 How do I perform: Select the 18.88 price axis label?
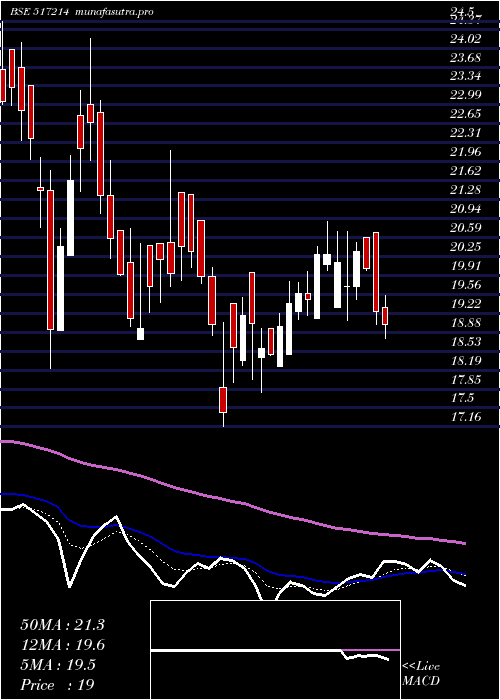coord(466,323)
